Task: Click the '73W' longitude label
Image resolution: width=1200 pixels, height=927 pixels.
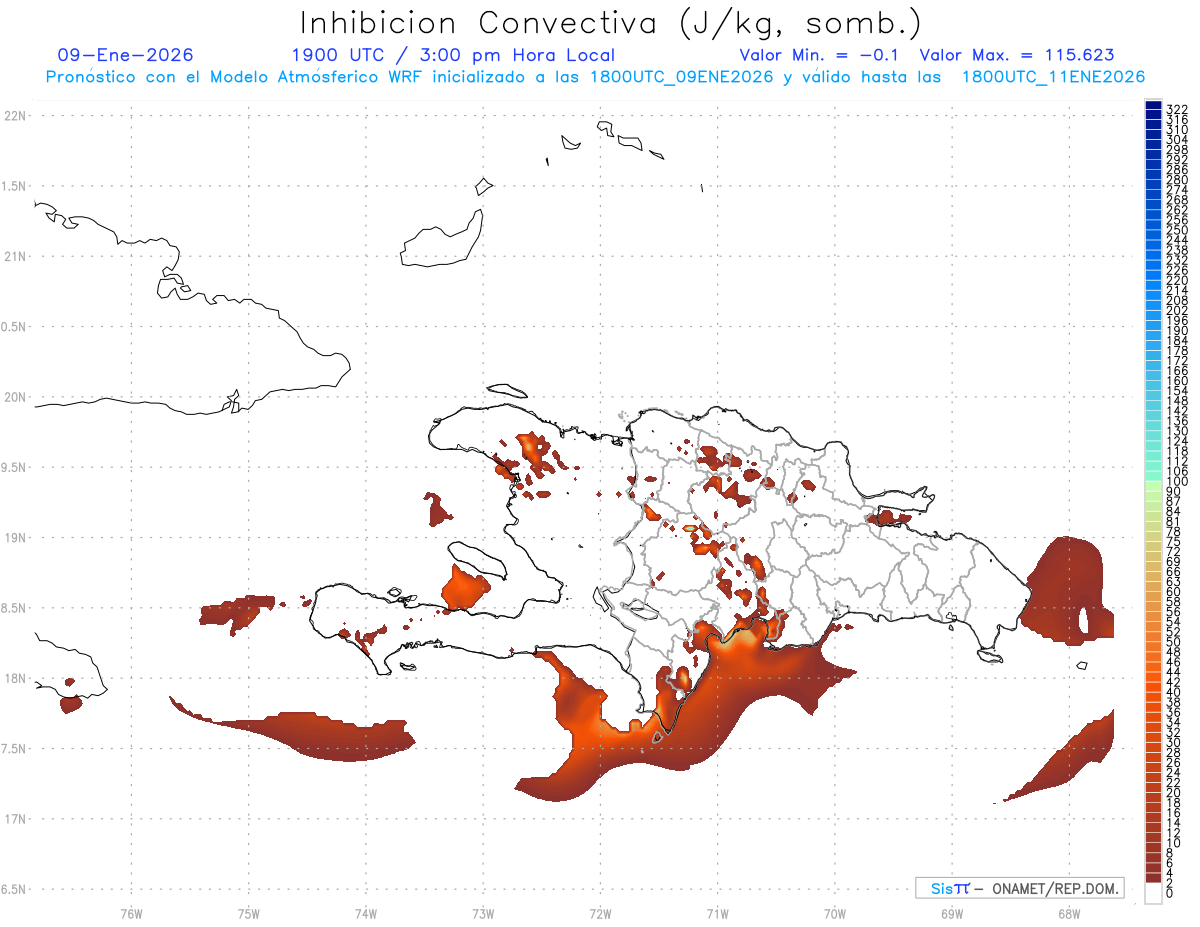Action: tap(483, 913)
